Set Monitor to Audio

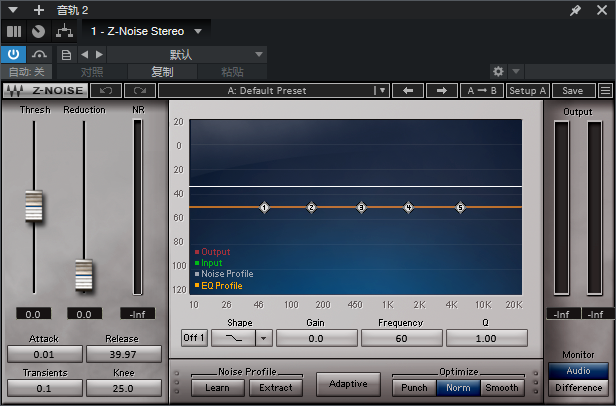tap(578, 371)
